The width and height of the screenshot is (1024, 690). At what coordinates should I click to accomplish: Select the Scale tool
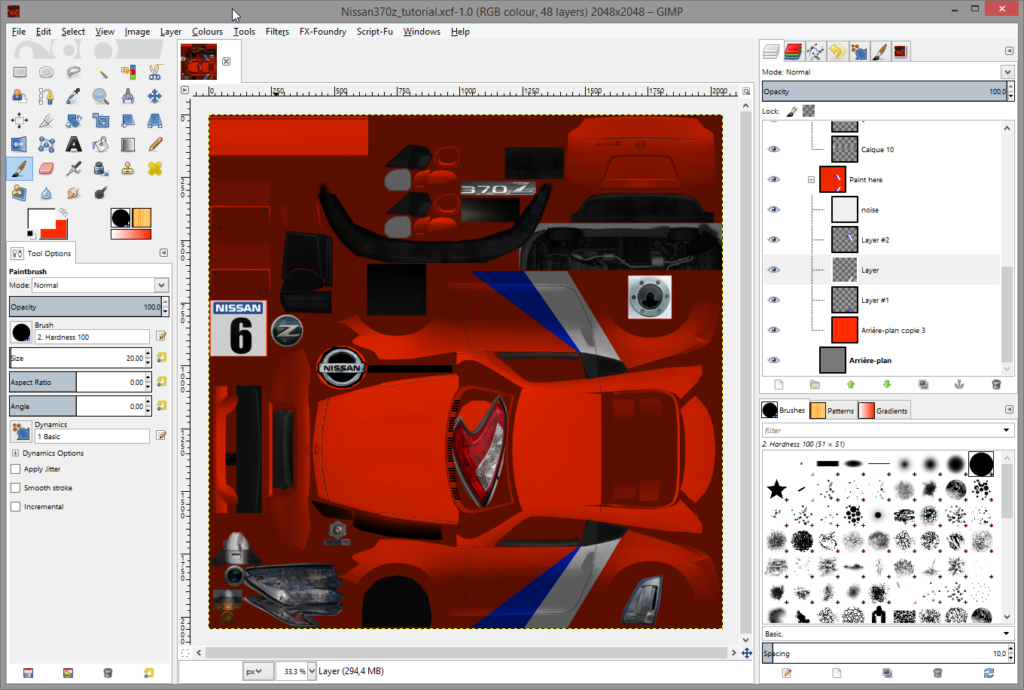point(101,121)
